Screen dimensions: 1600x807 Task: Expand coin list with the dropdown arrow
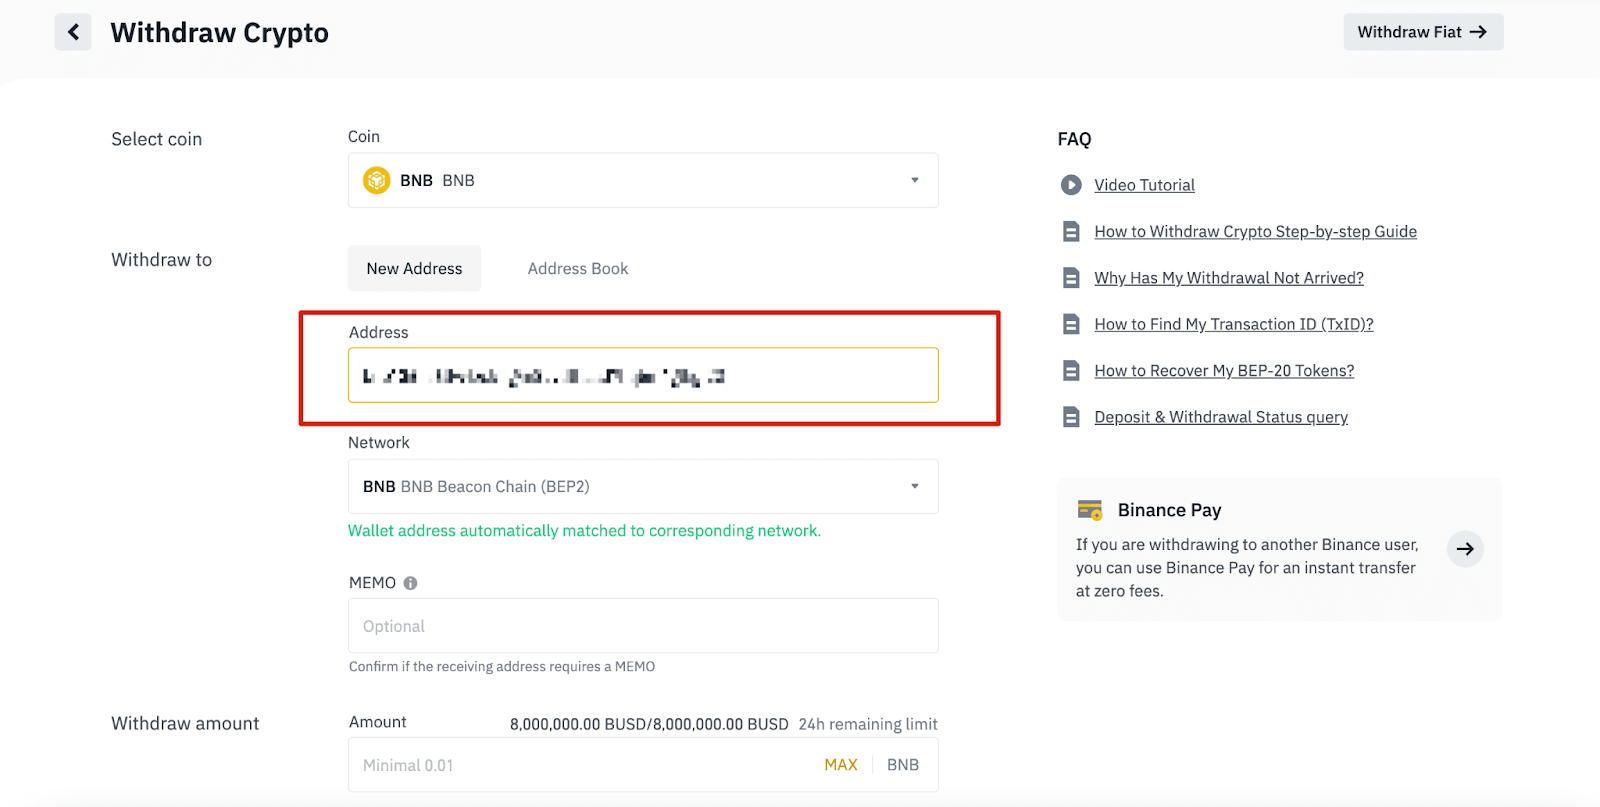914,180
